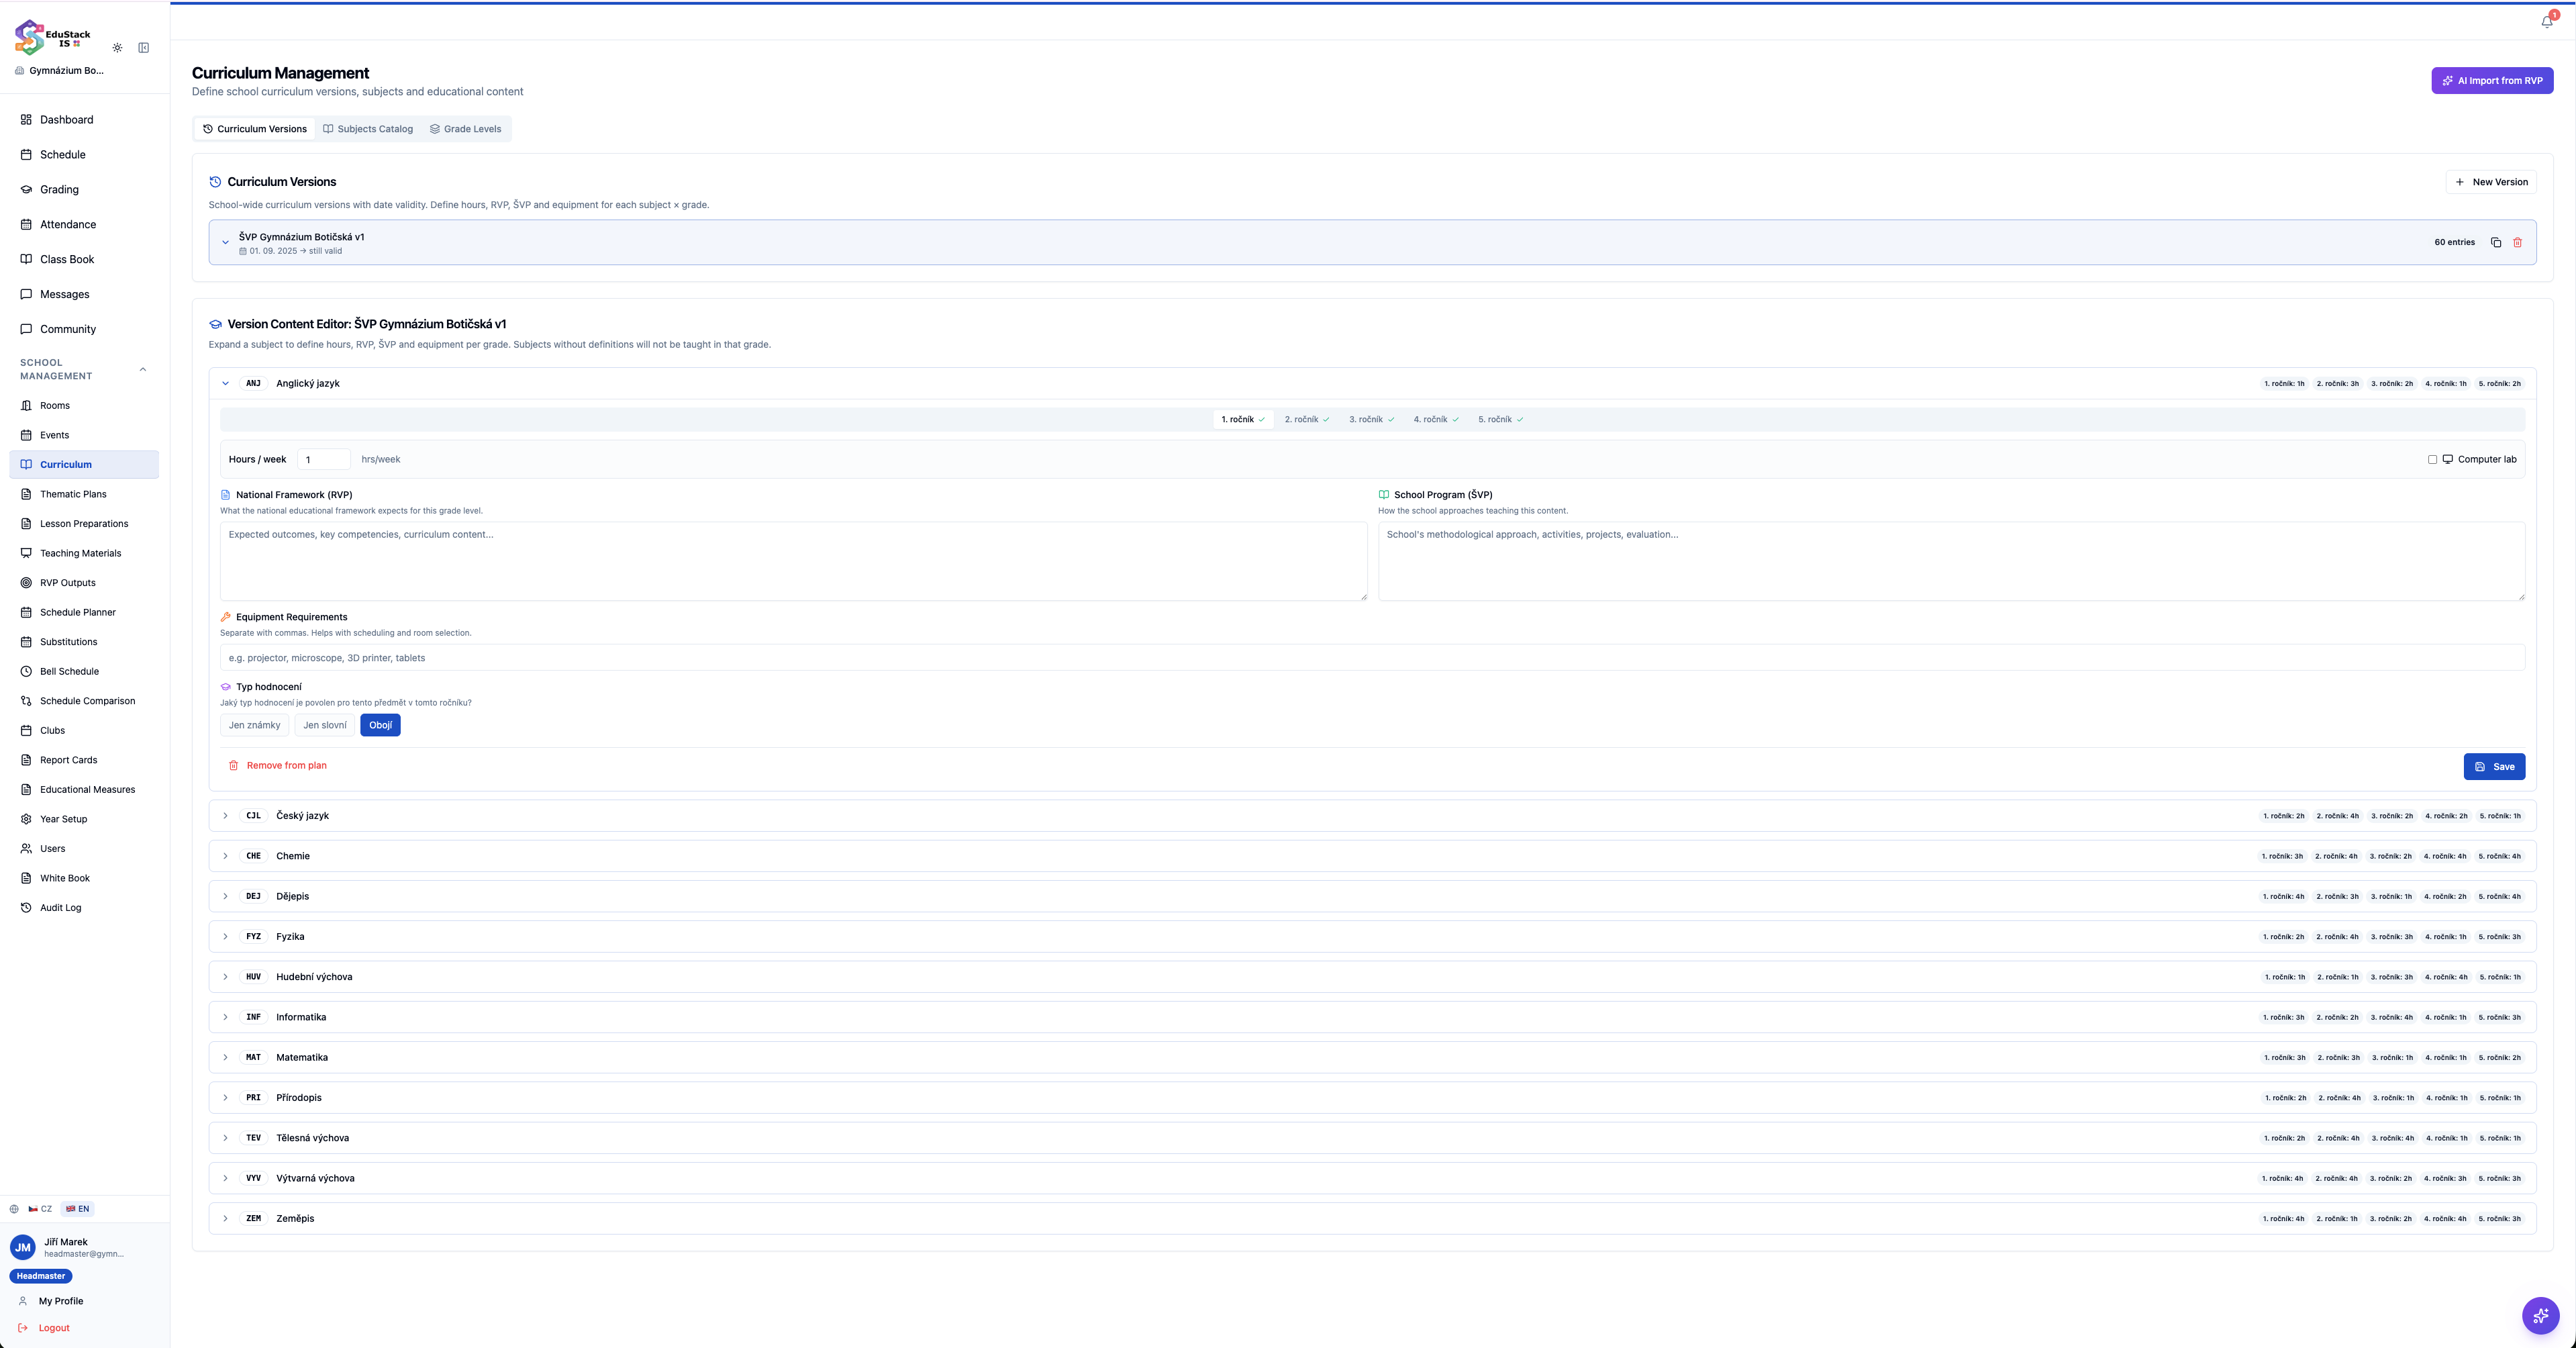Select Jen známky grading type
The height and width of the screenshot is (1348, 2576).
click(254, 725)
